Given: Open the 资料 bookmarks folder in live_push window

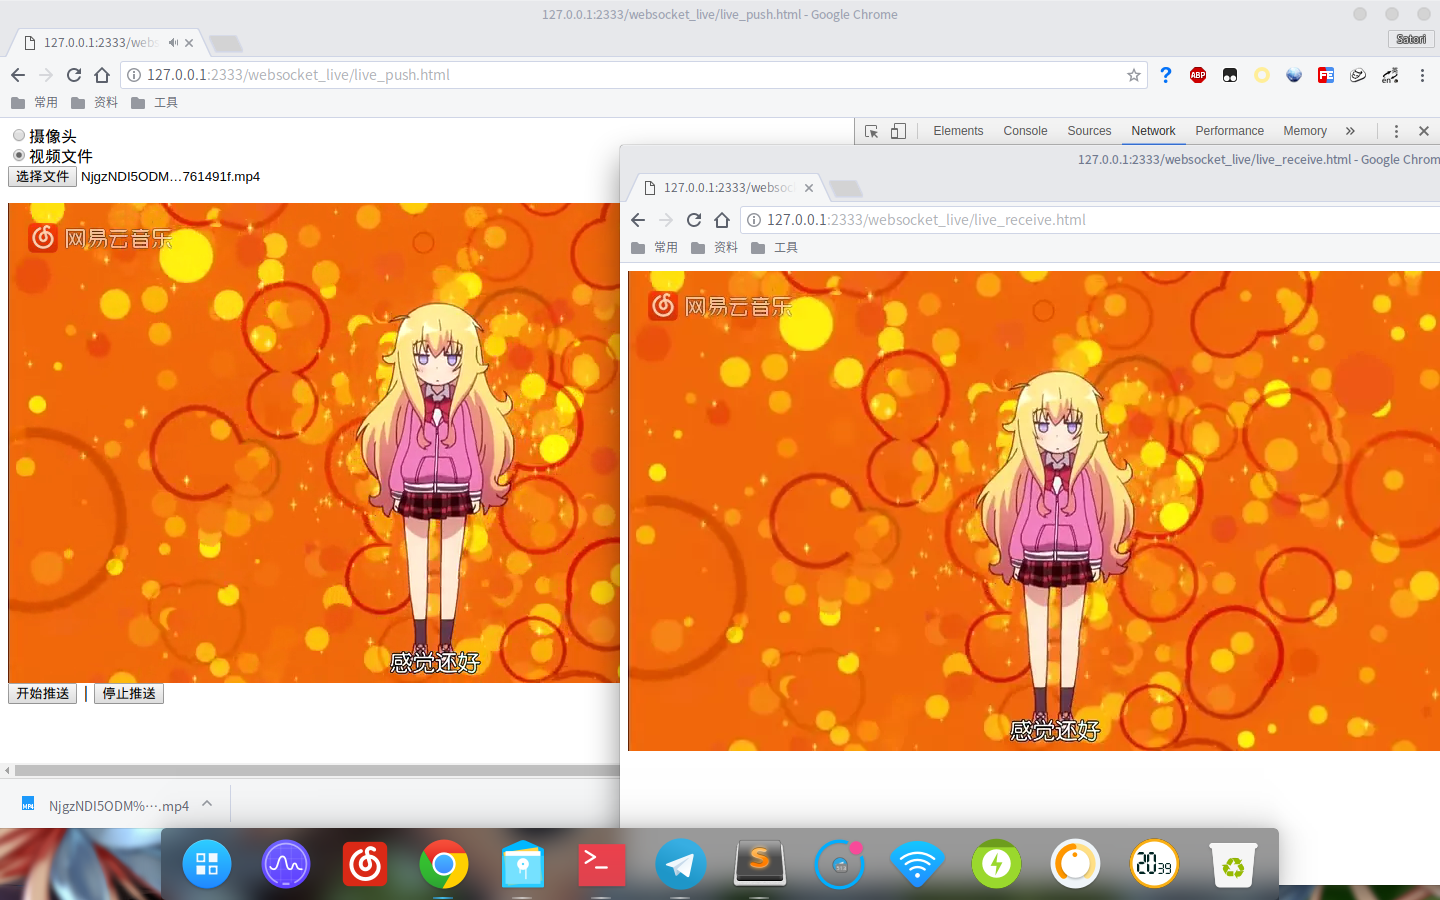Looking at the screenshot, I should [x=94, y=102].
